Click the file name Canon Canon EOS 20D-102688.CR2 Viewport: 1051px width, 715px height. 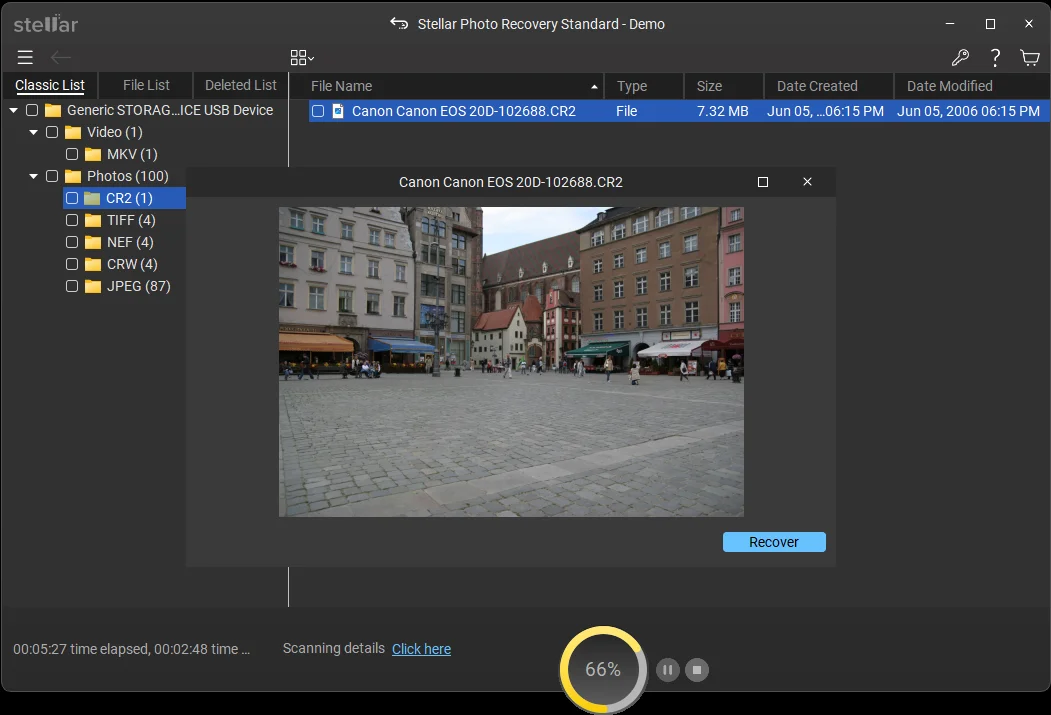click(464, 111)
